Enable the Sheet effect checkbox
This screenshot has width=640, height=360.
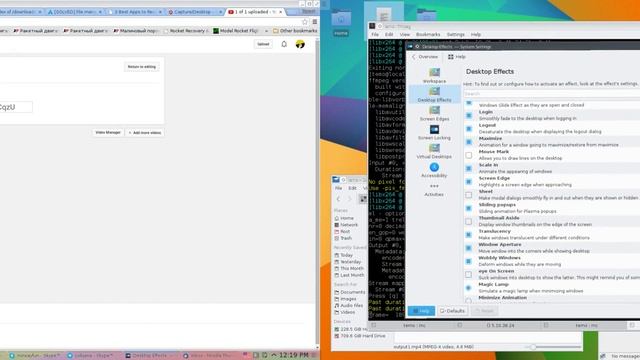(x=469, y=195)
